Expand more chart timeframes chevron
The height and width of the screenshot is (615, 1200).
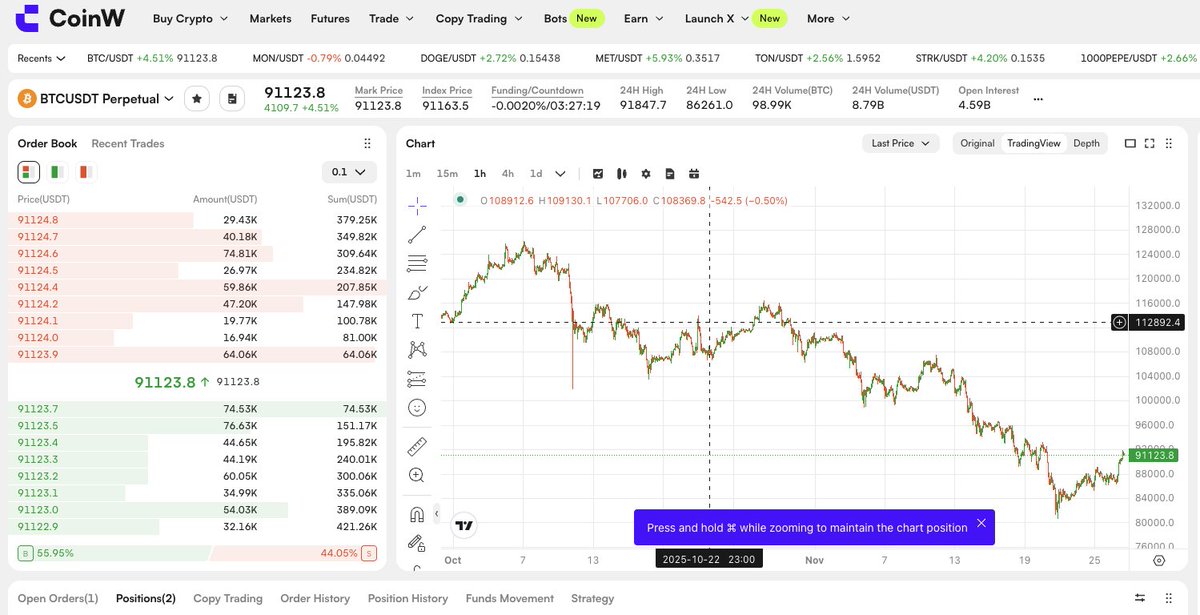[x=560, y=173]
